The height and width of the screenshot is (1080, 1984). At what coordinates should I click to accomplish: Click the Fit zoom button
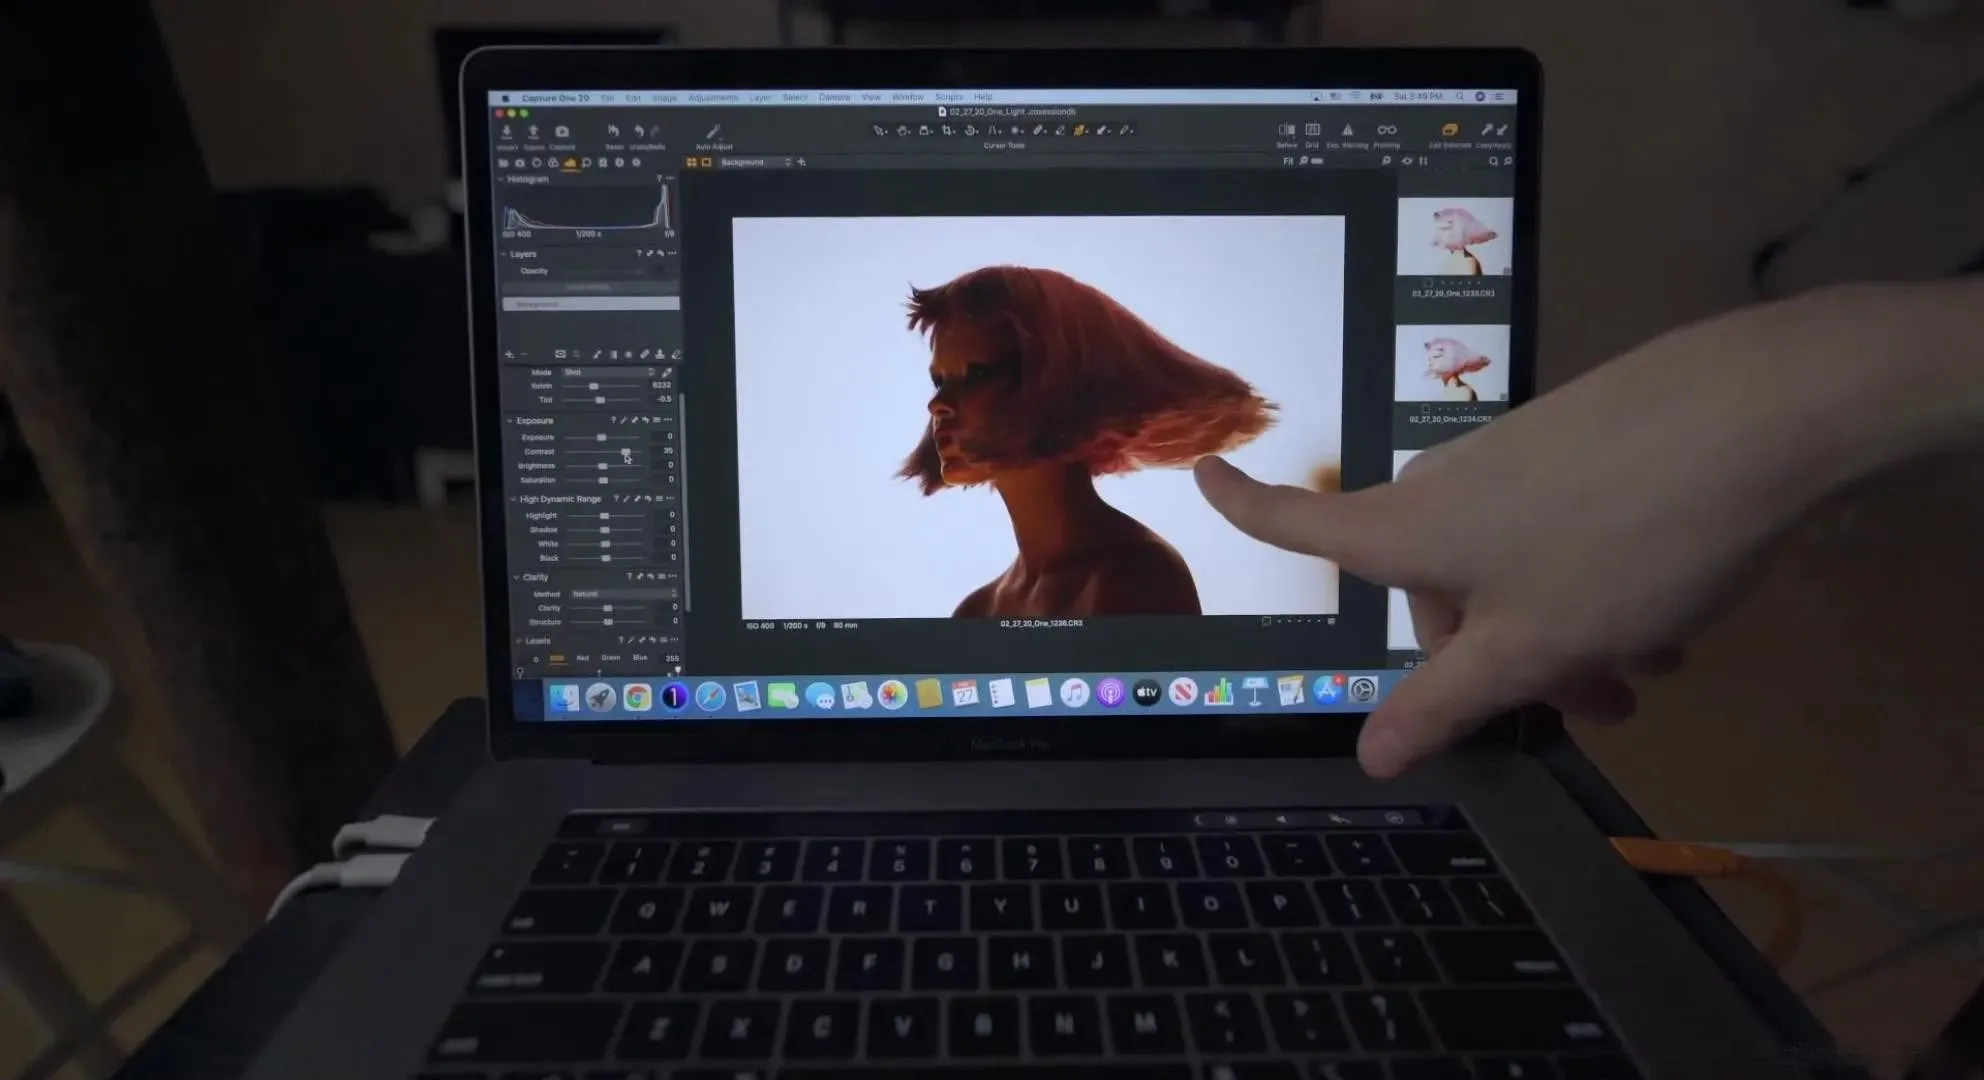tap(1288, 161)
